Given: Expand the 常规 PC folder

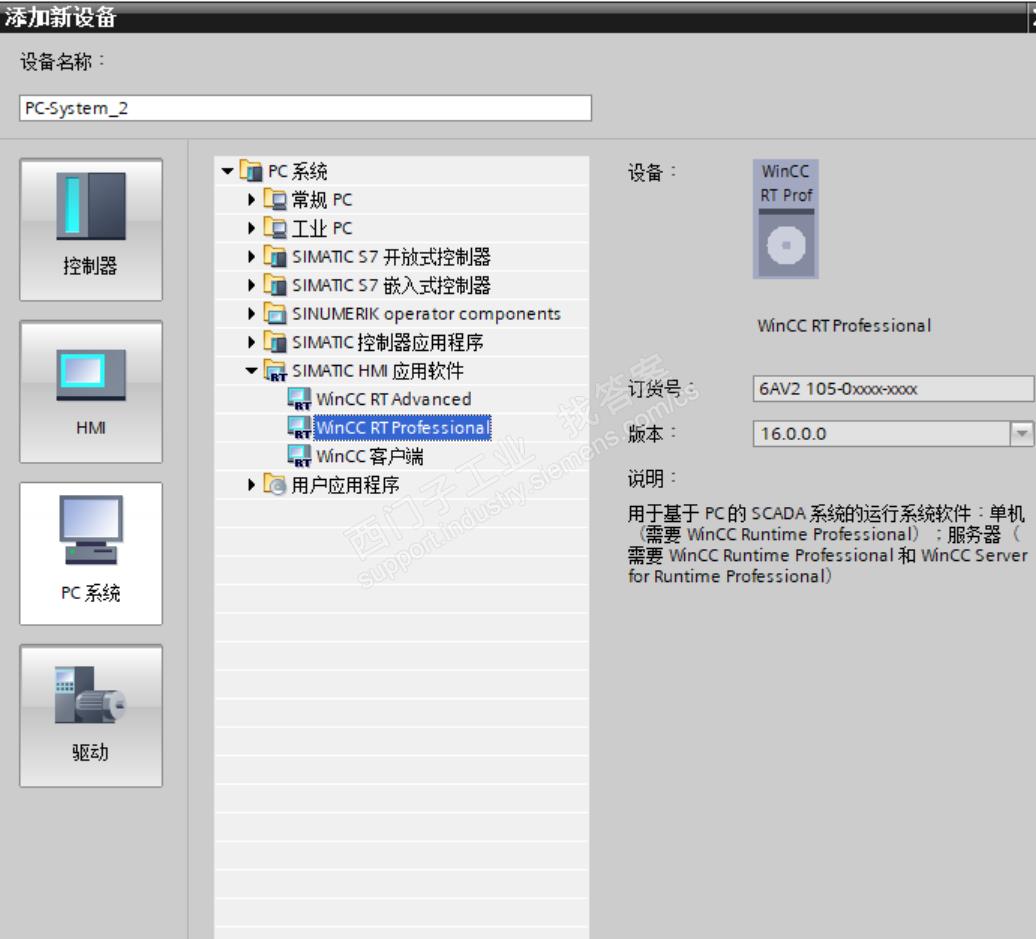Looking at the screenshot, I should pyautogui.click(x=251, y=200).
